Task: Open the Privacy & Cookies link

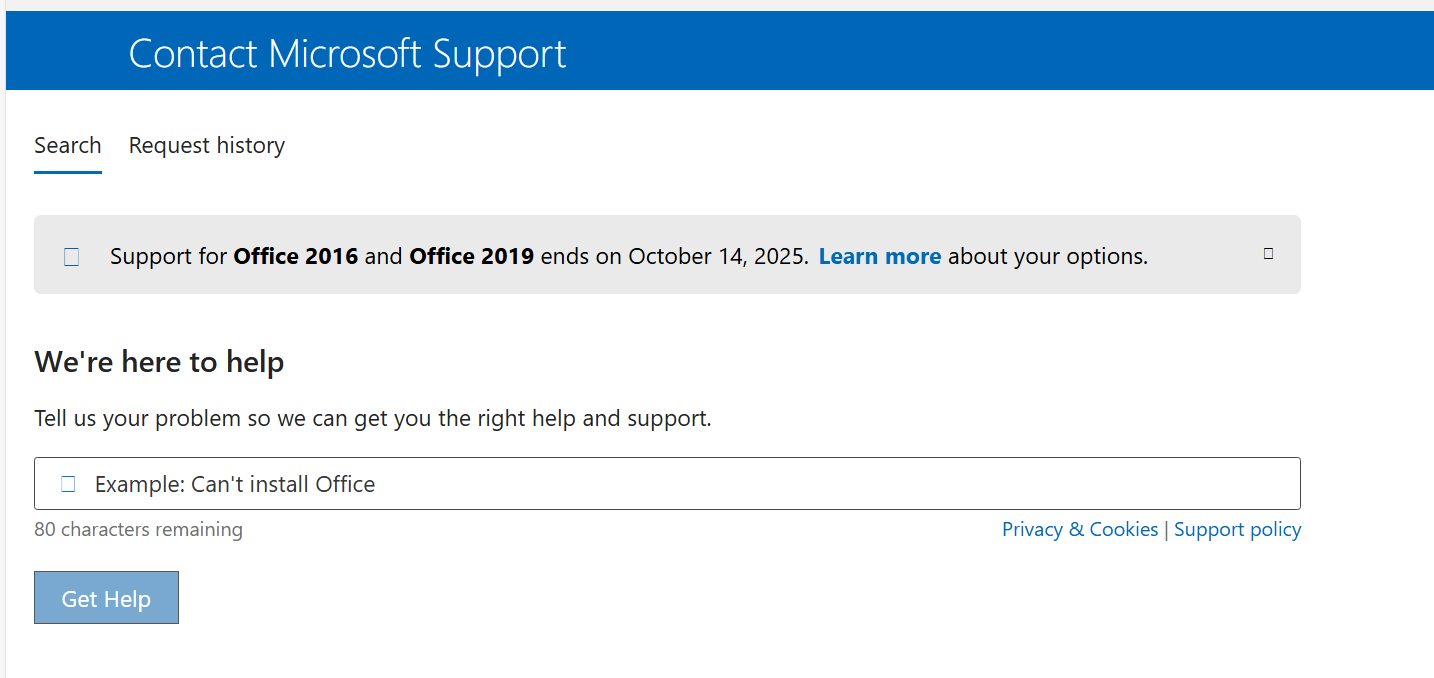Action: 1080,530
